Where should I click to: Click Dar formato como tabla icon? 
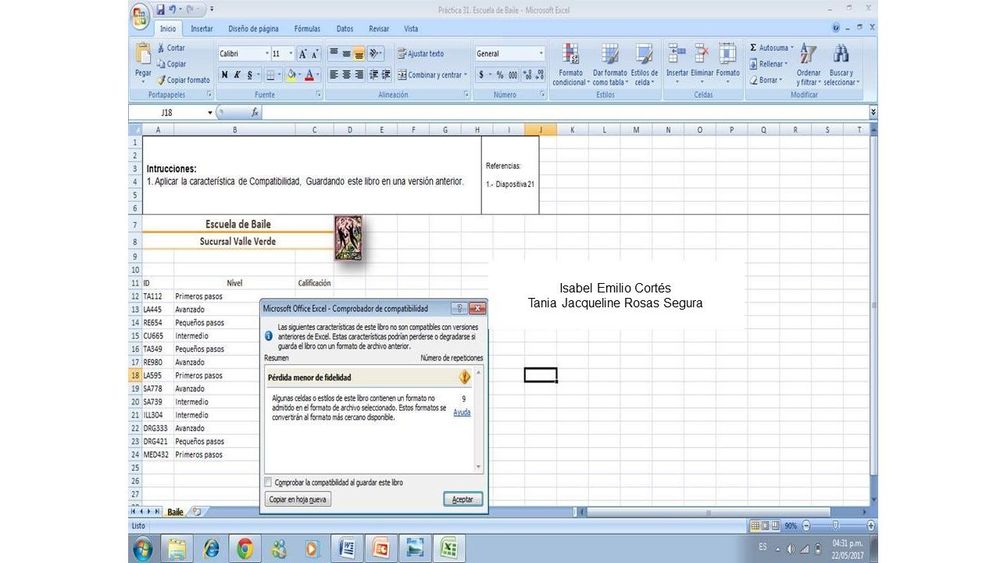[x=609, y=54]
